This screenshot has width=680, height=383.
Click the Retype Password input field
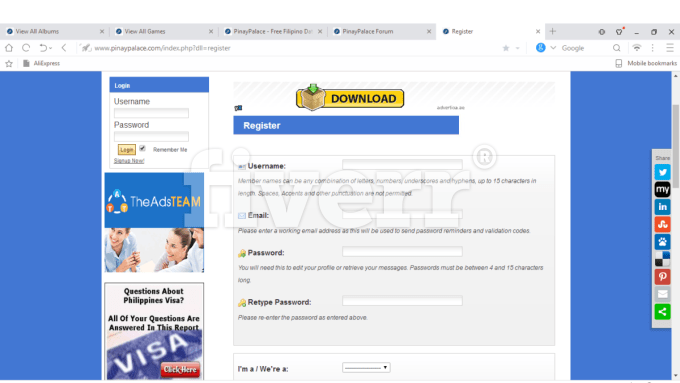tap(402, 301)
